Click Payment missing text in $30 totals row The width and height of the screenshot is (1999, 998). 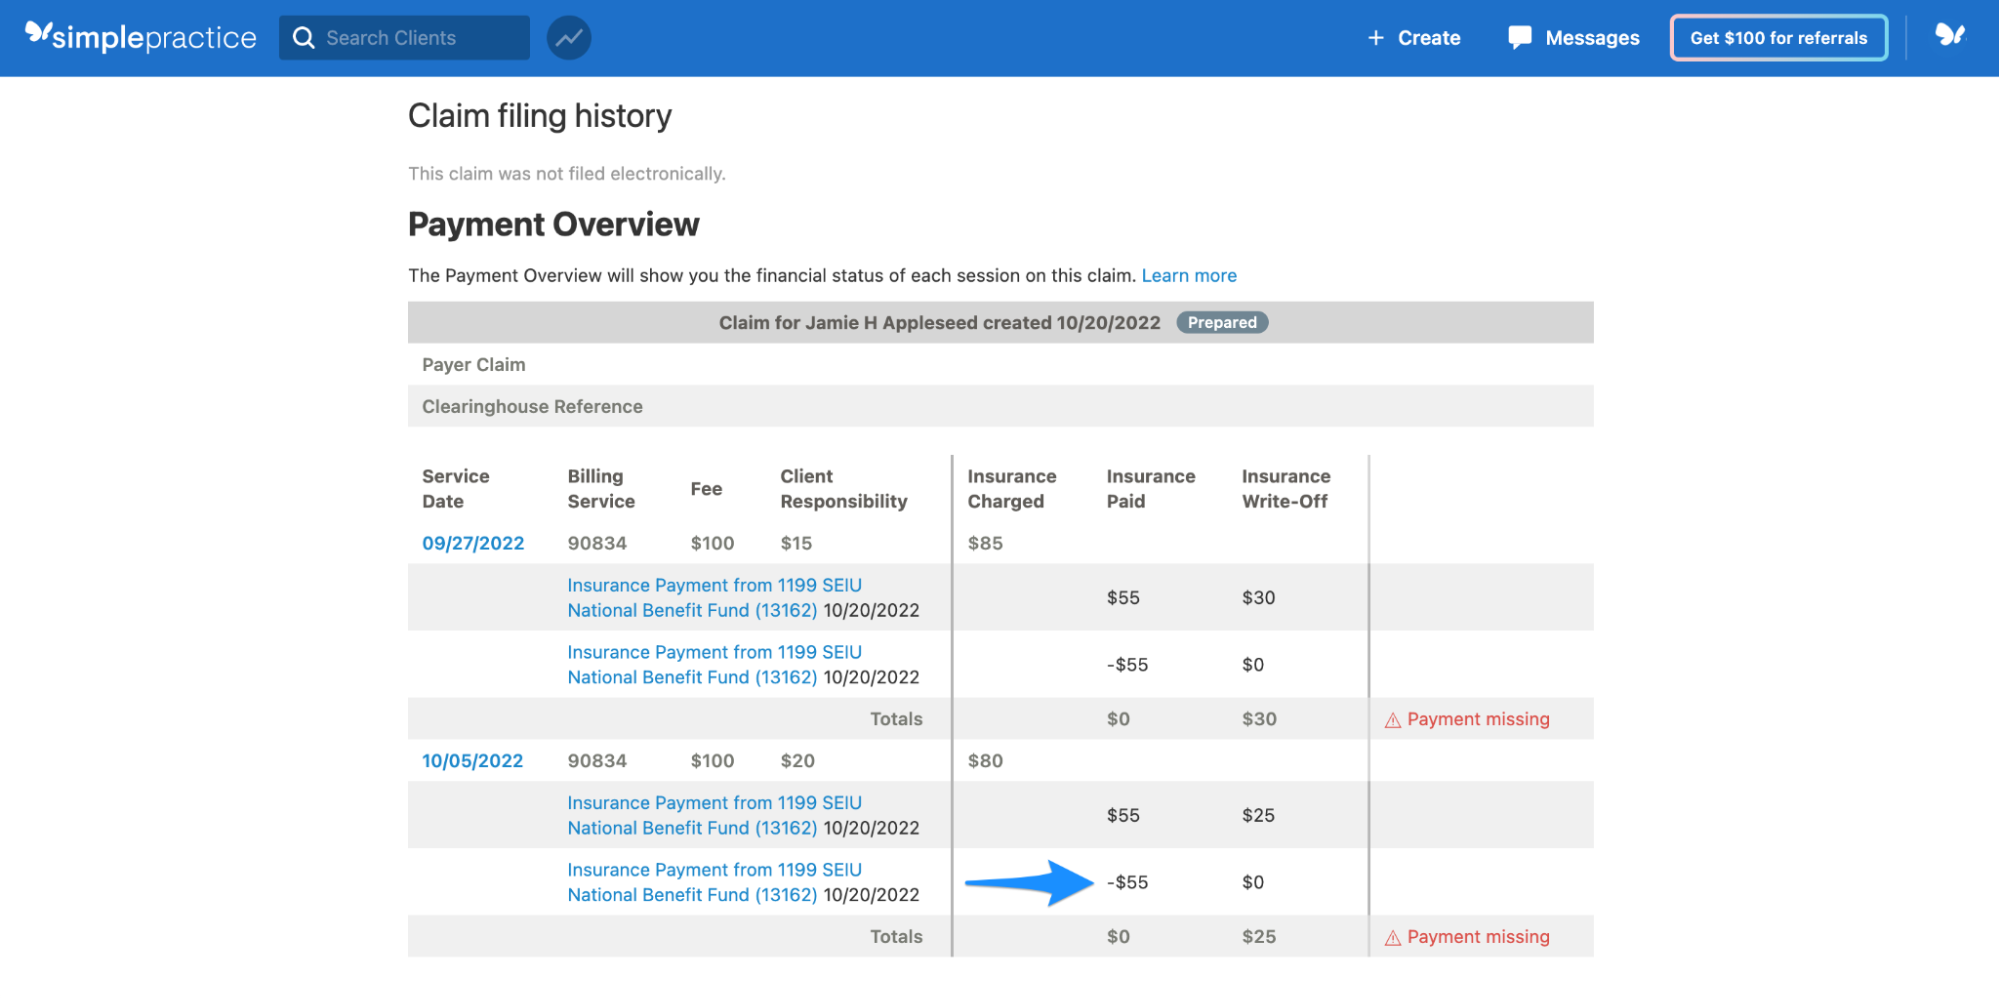[x=1478, y=719]
